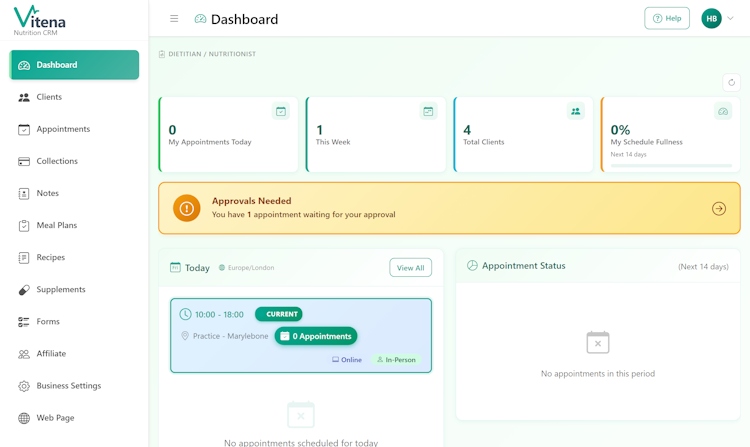This screenshot has height=447, width=750.
Task: Click people icon on Total Clients card
Action: click(x=575, y=111)
